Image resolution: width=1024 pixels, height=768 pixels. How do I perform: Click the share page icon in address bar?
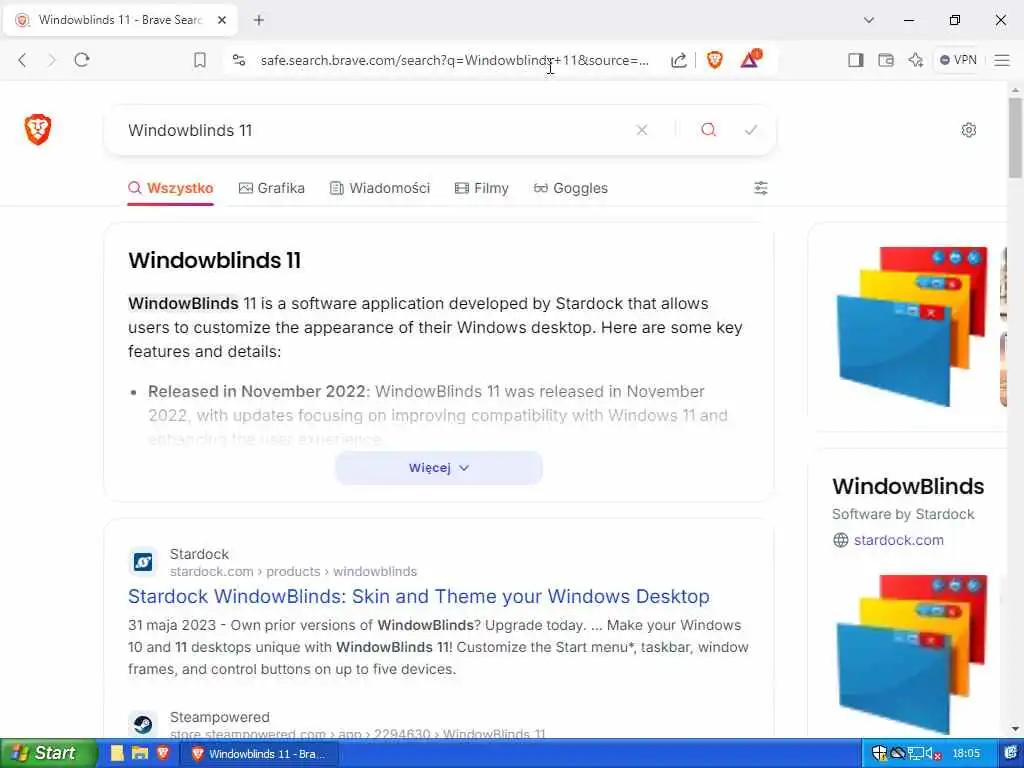679,60
